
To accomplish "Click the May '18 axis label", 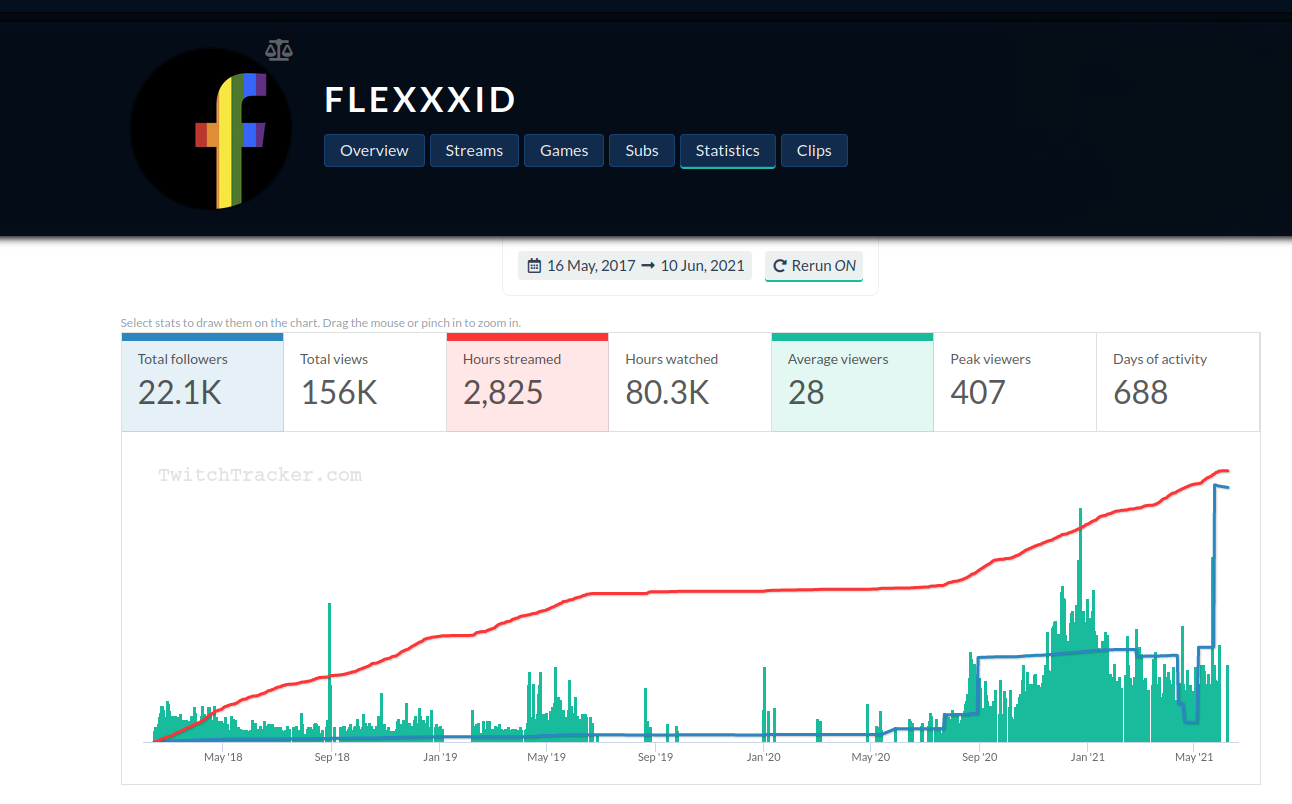I will (223, 757).
